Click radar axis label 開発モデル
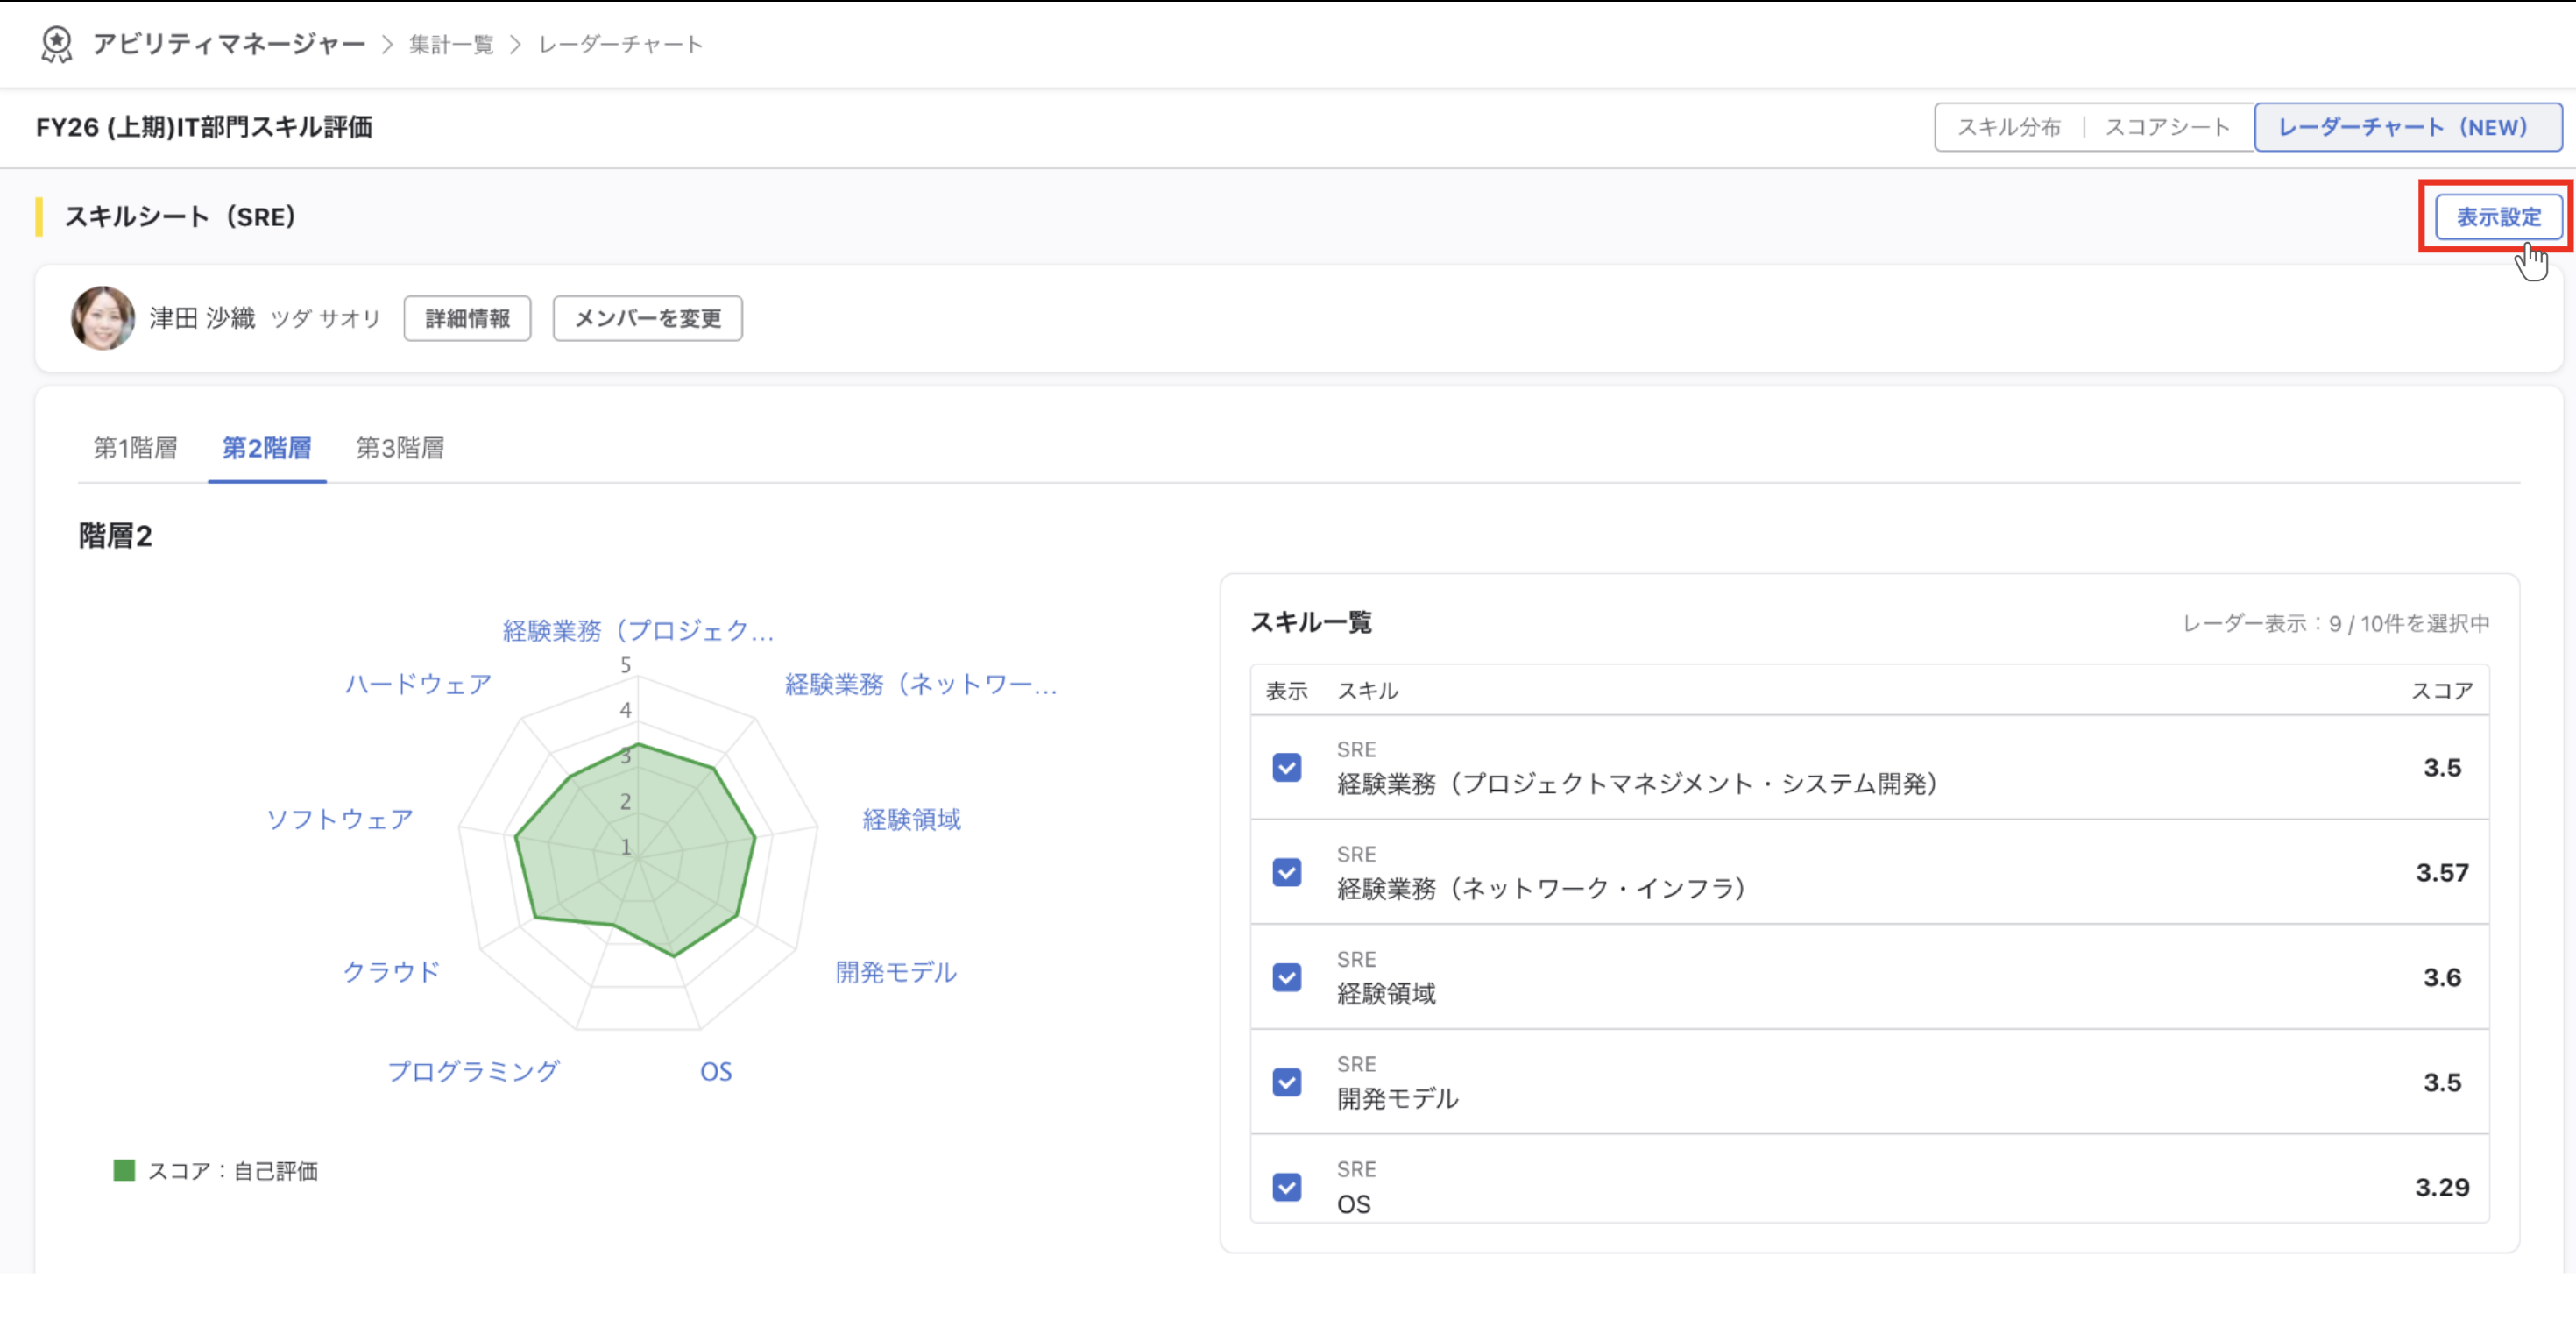 [896, 972]
